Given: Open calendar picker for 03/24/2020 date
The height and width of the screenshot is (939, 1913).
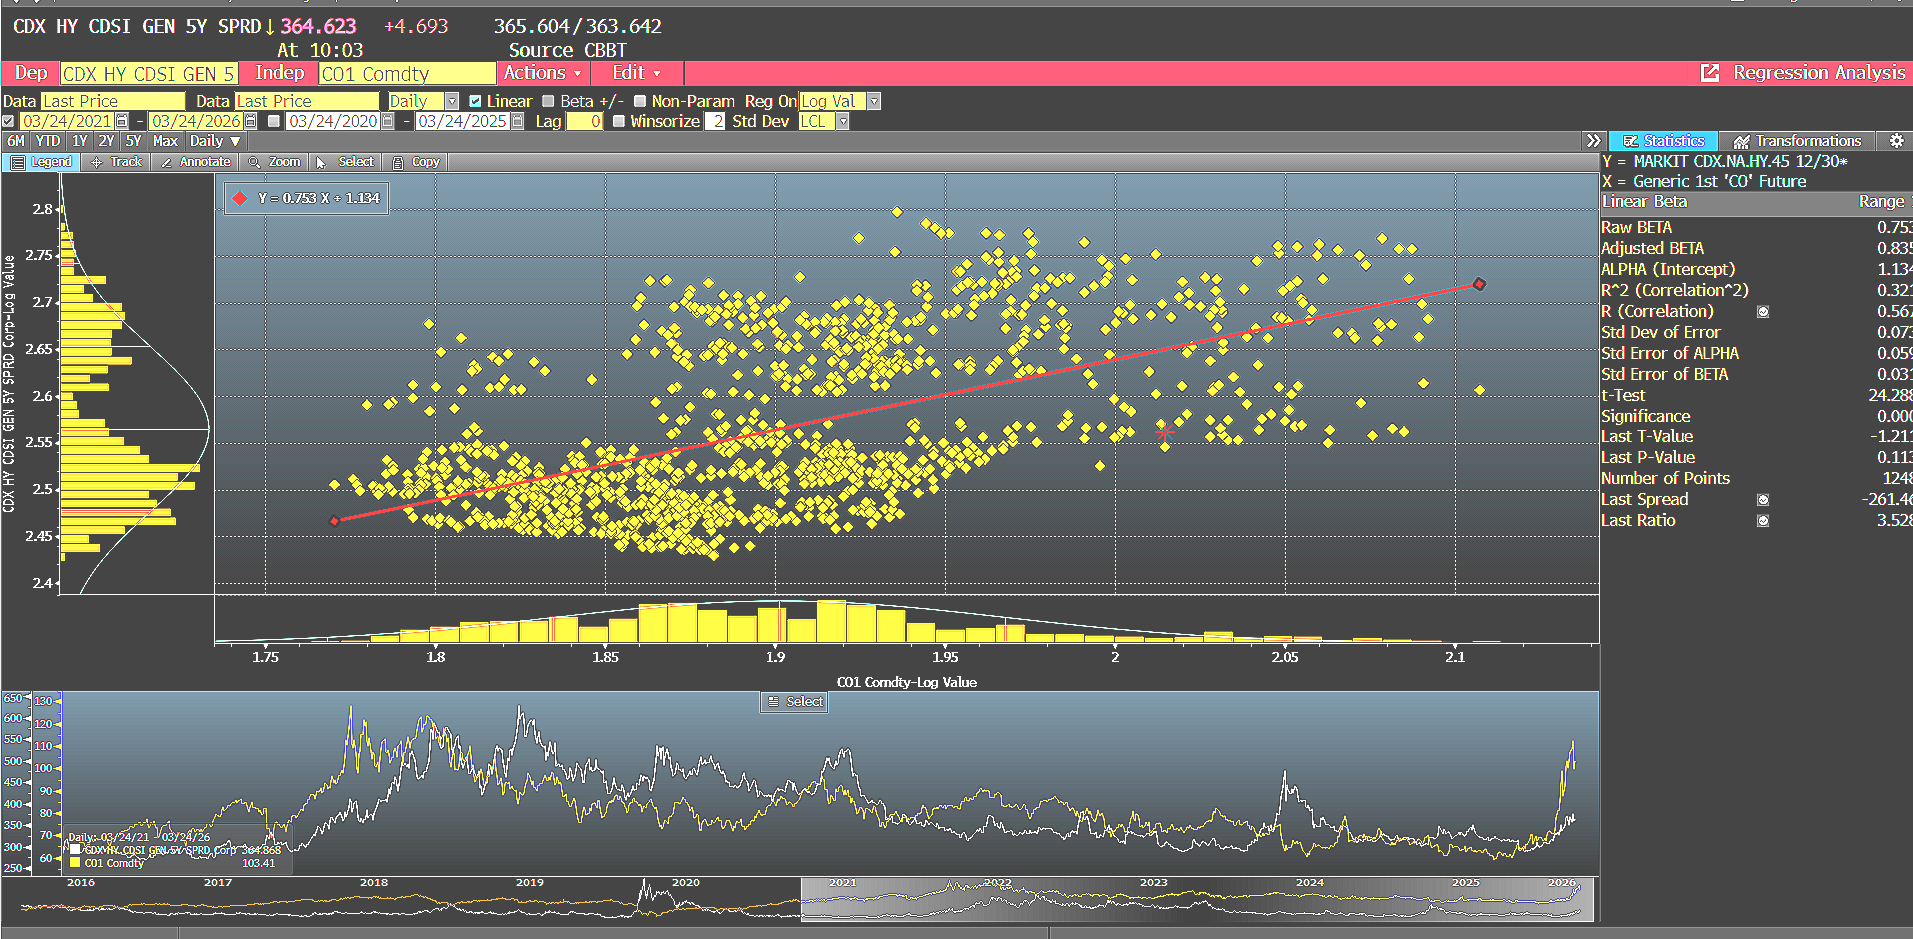Looking at the screenshot, I should pyautogui.click(x=388, y=121).
